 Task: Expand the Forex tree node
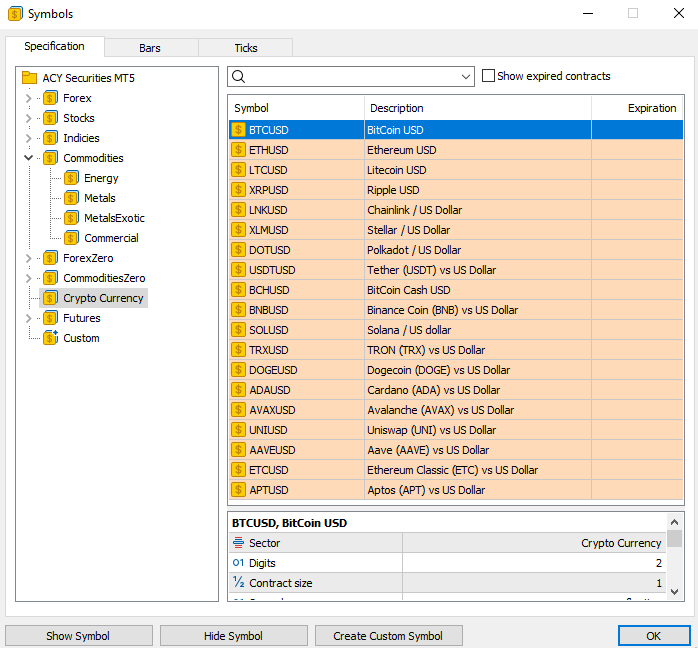[28, 98]
